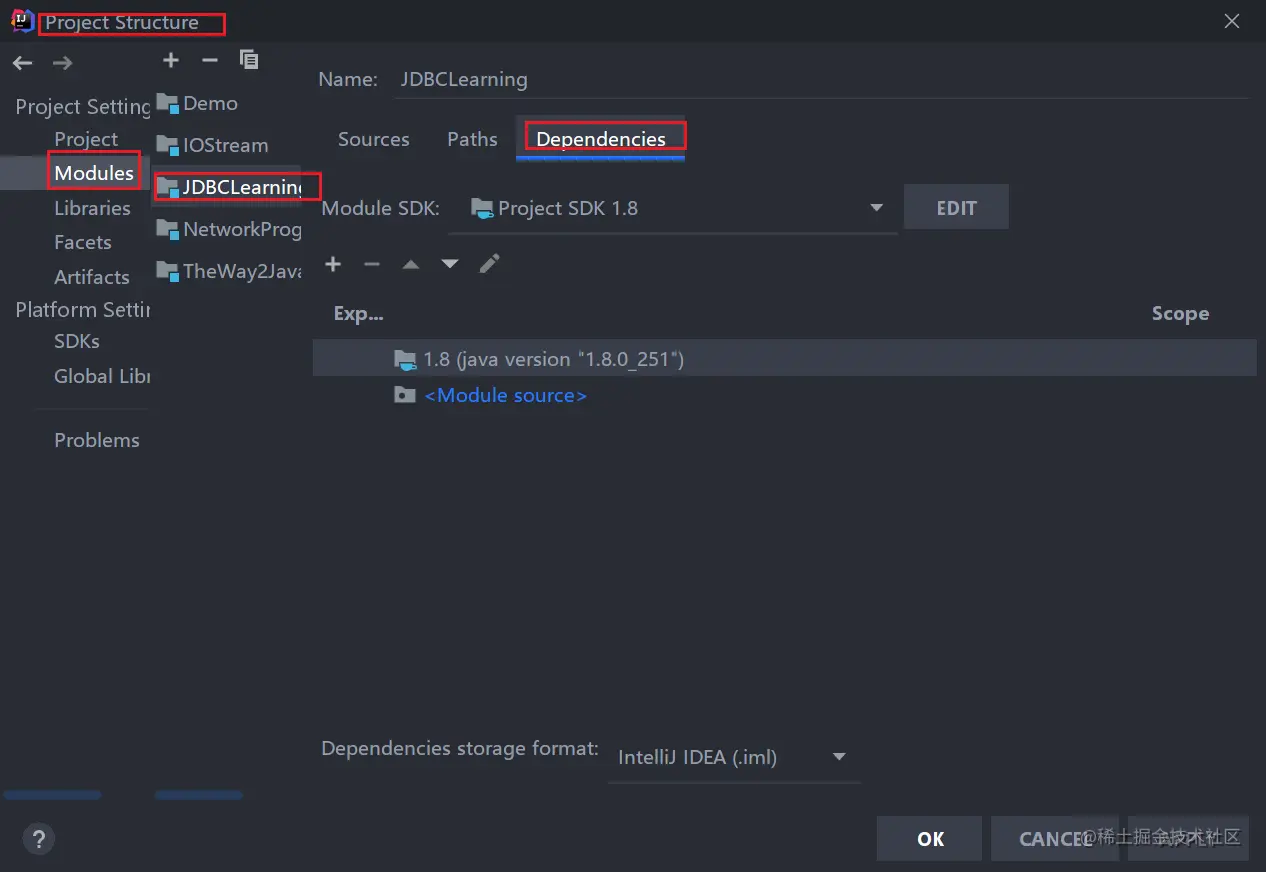Add a new module with plus icon
The image size is (1266, 872).
click(171, 60)
